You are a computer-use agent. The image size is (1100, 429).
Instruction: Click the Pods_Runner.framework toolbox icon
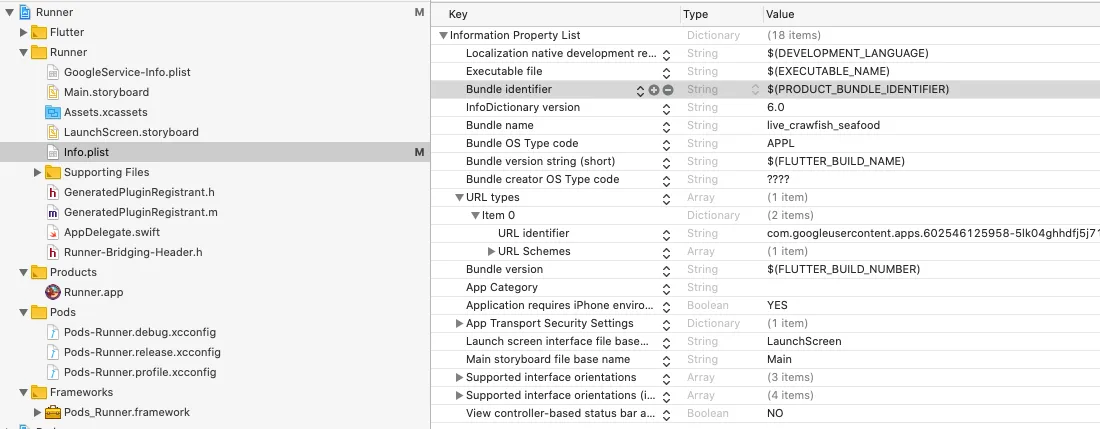click(54, 412)
